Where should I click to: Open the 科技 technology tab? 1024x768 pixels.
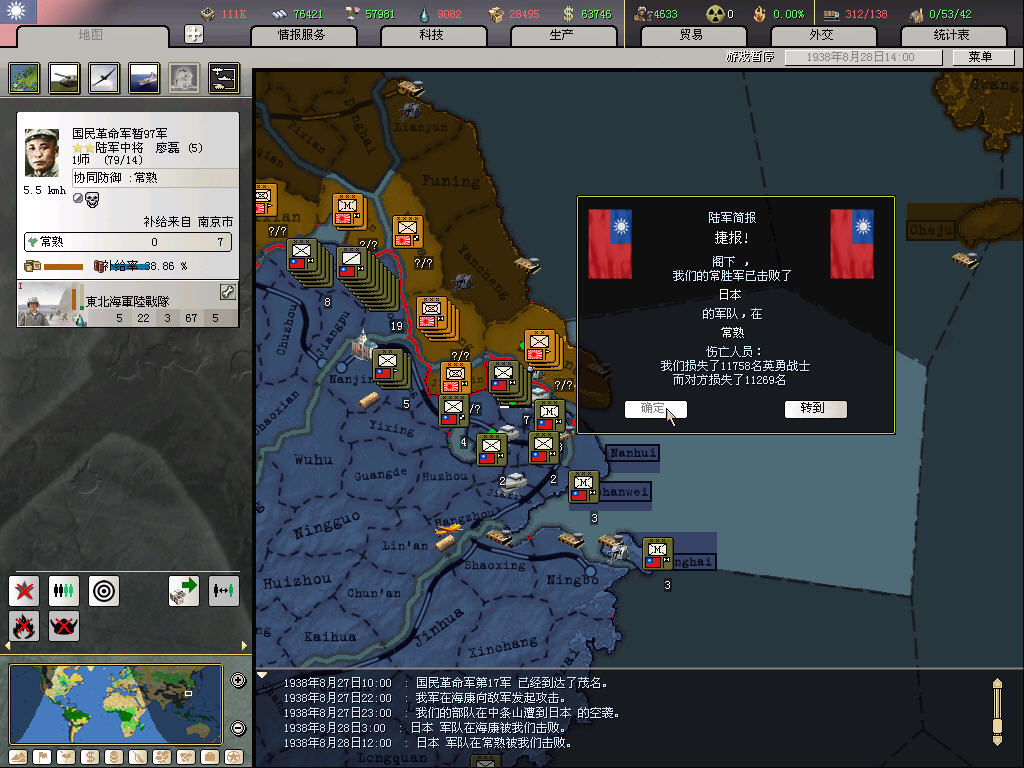point(432,35)
